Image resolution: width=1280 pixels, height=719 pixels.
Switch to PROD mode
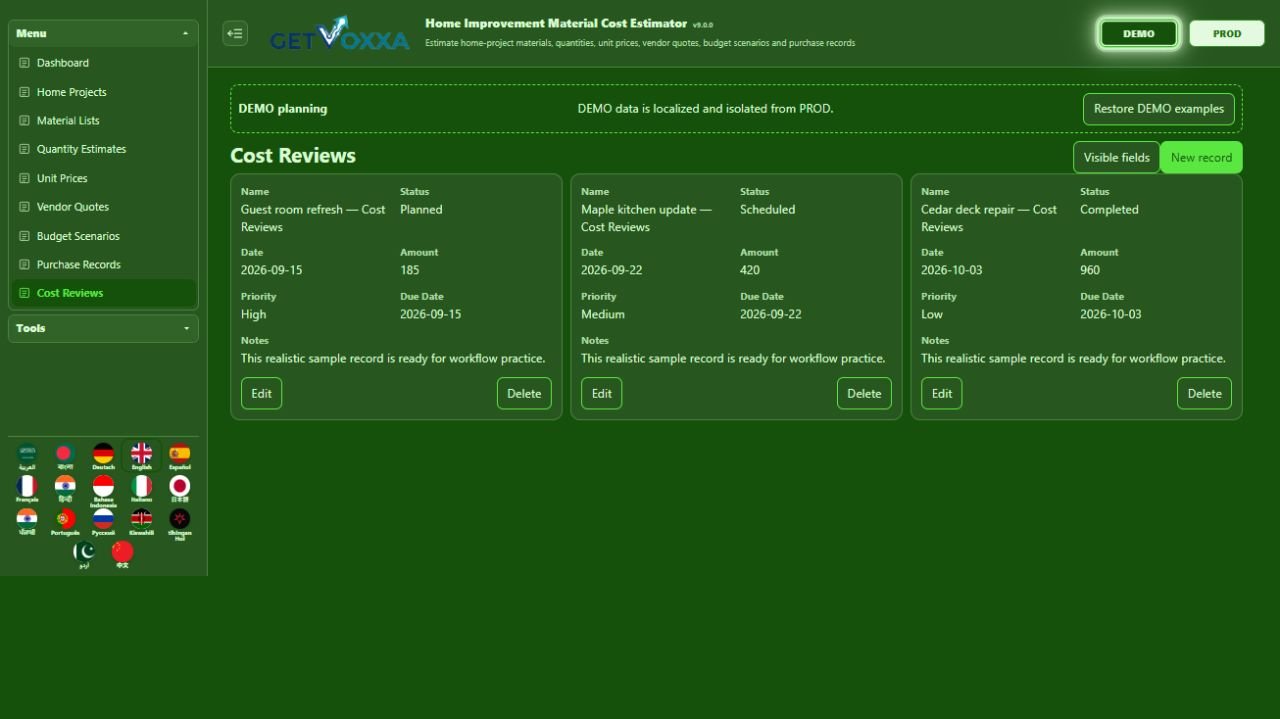coord(1227,33)
